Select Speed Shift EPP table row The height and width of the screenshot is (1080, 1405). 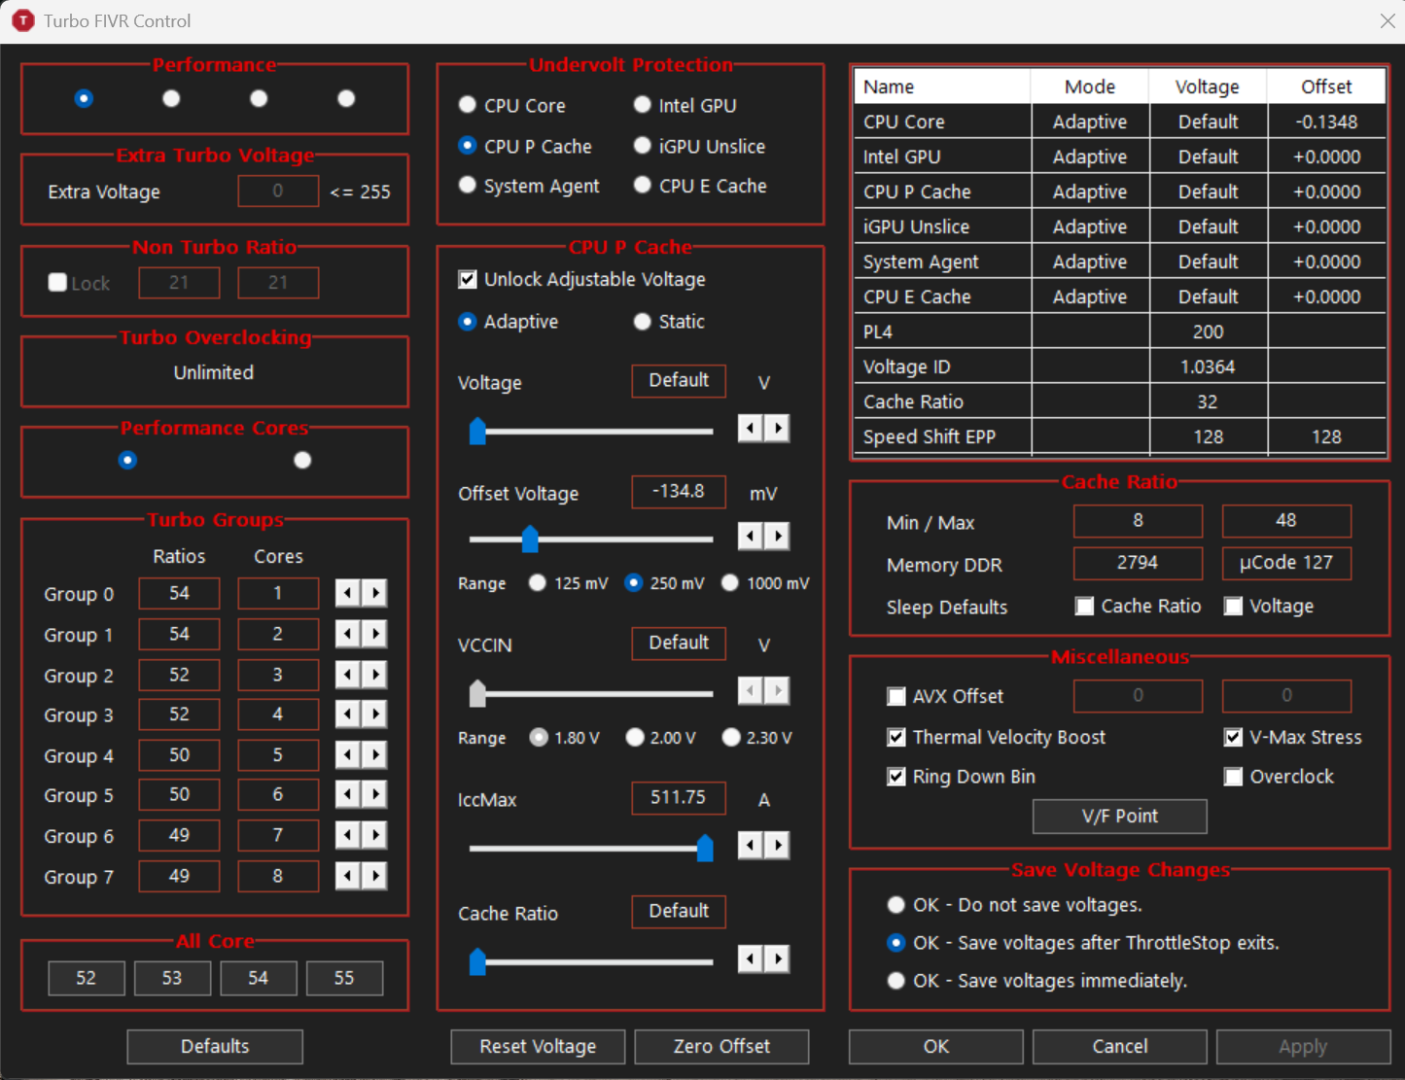(1120, 437)
